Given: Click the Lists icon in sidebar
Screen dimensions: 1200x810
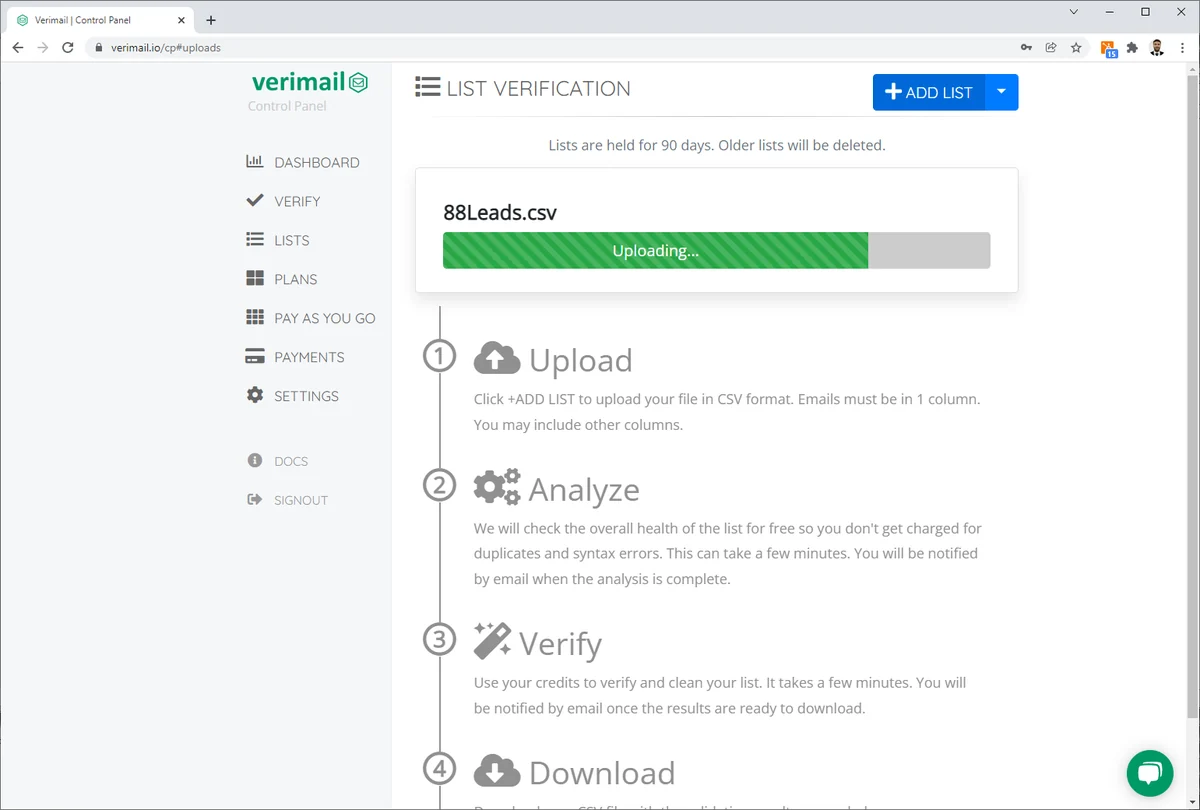Looking at the screenshot, I should click(x=255, y=240).
